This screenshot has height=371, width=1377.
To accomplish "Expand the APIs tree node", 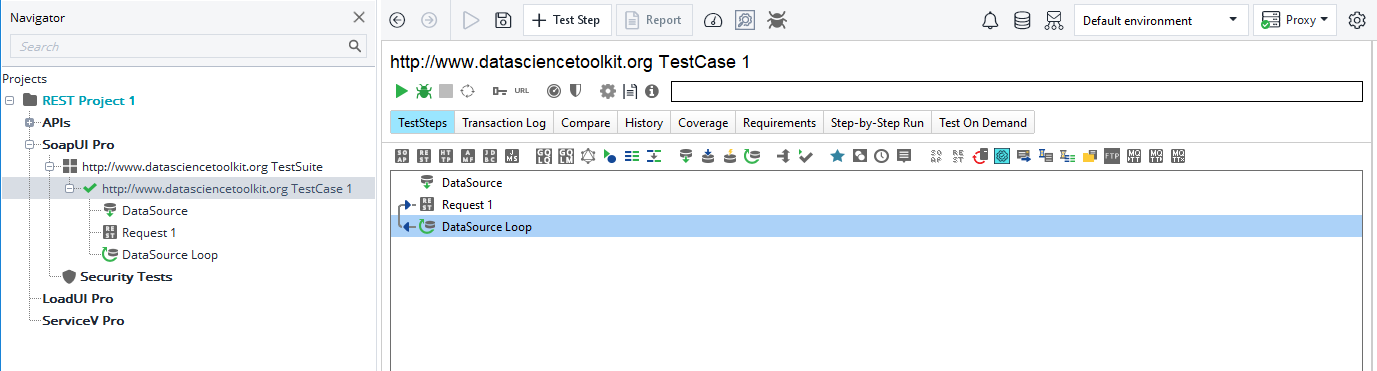I will click(x=30, y=122).
